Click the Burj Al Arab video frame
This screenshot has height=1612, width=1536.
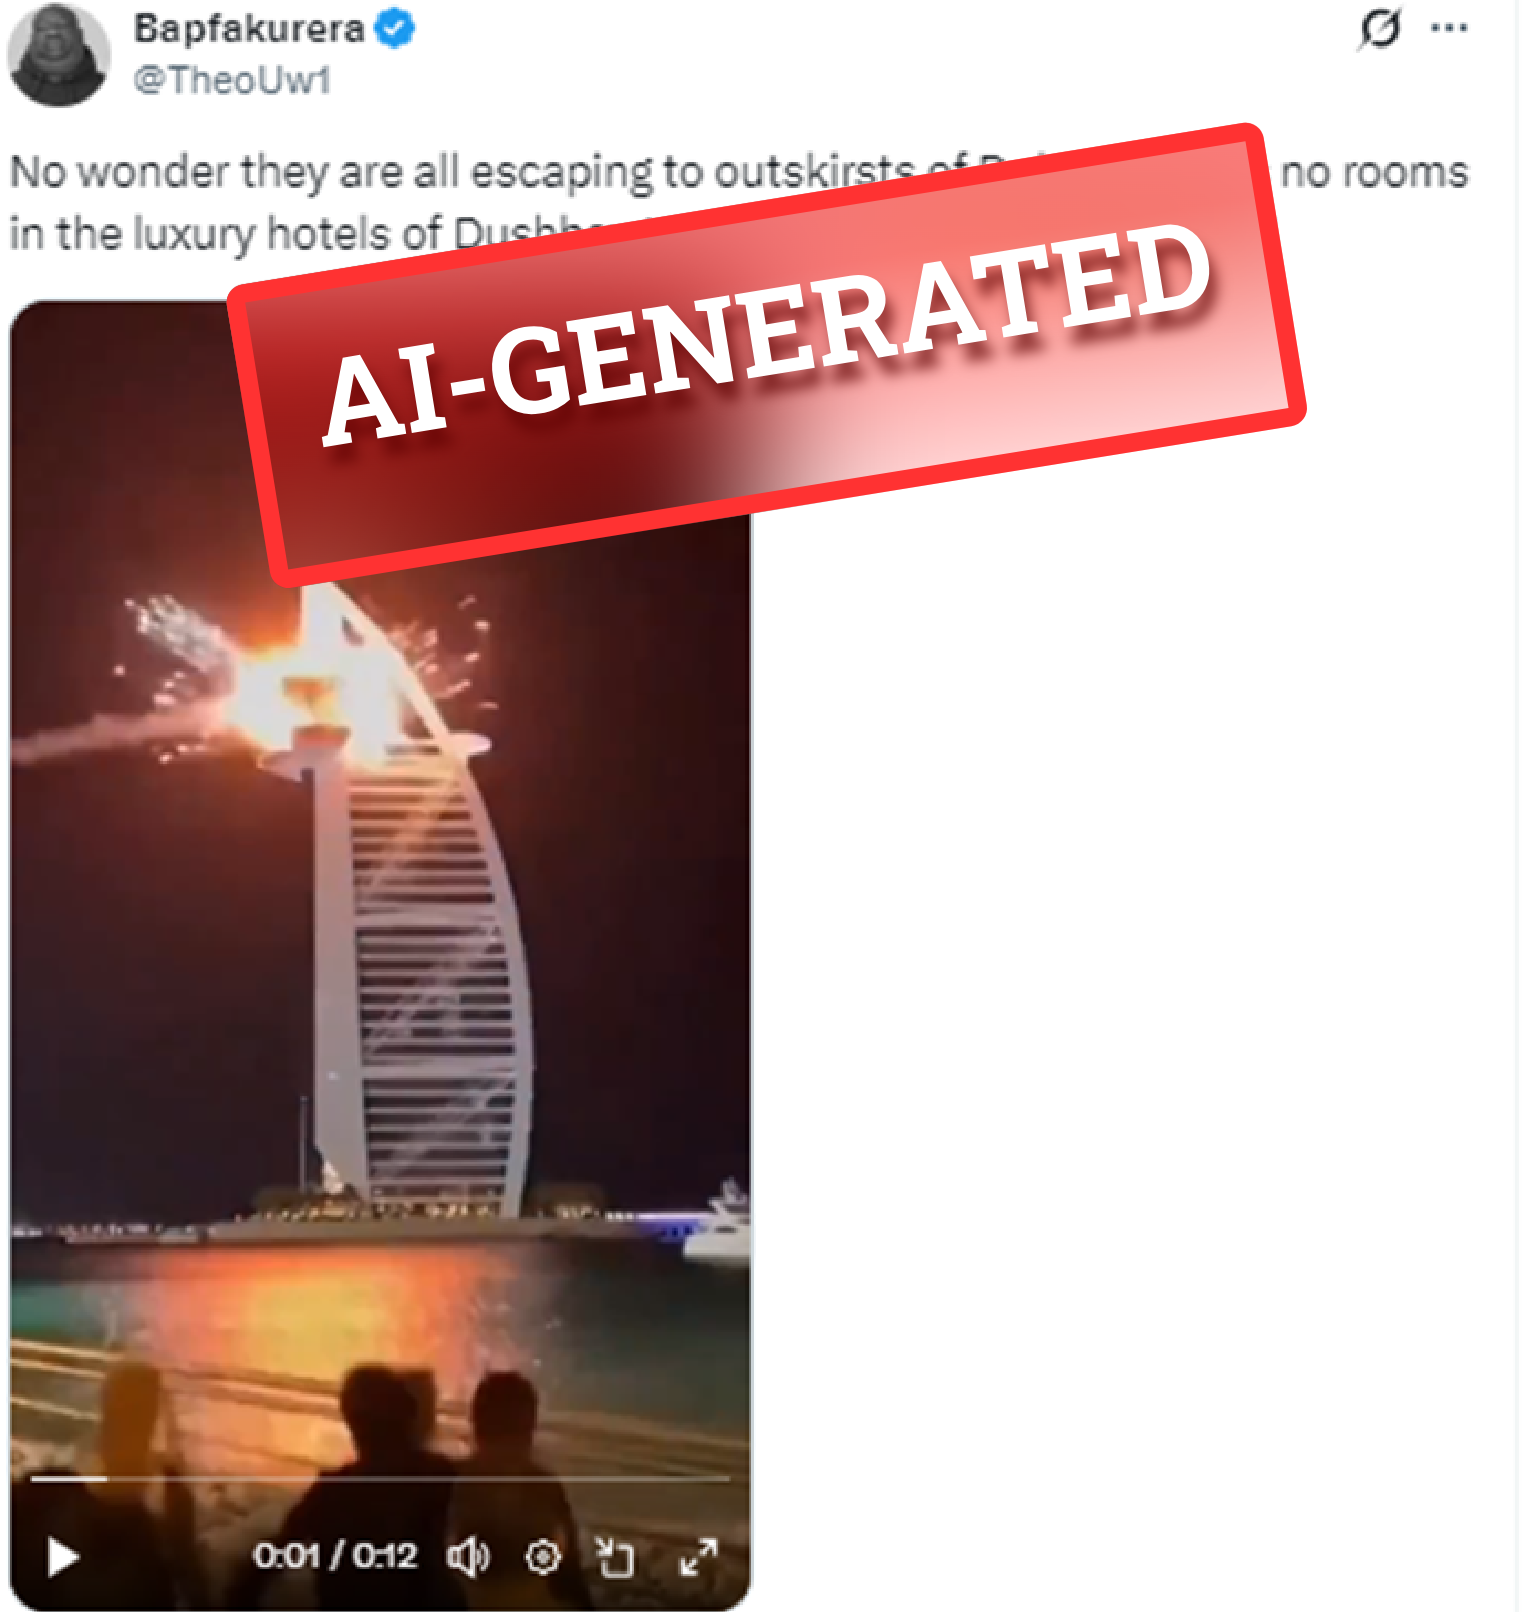[380, 955]
